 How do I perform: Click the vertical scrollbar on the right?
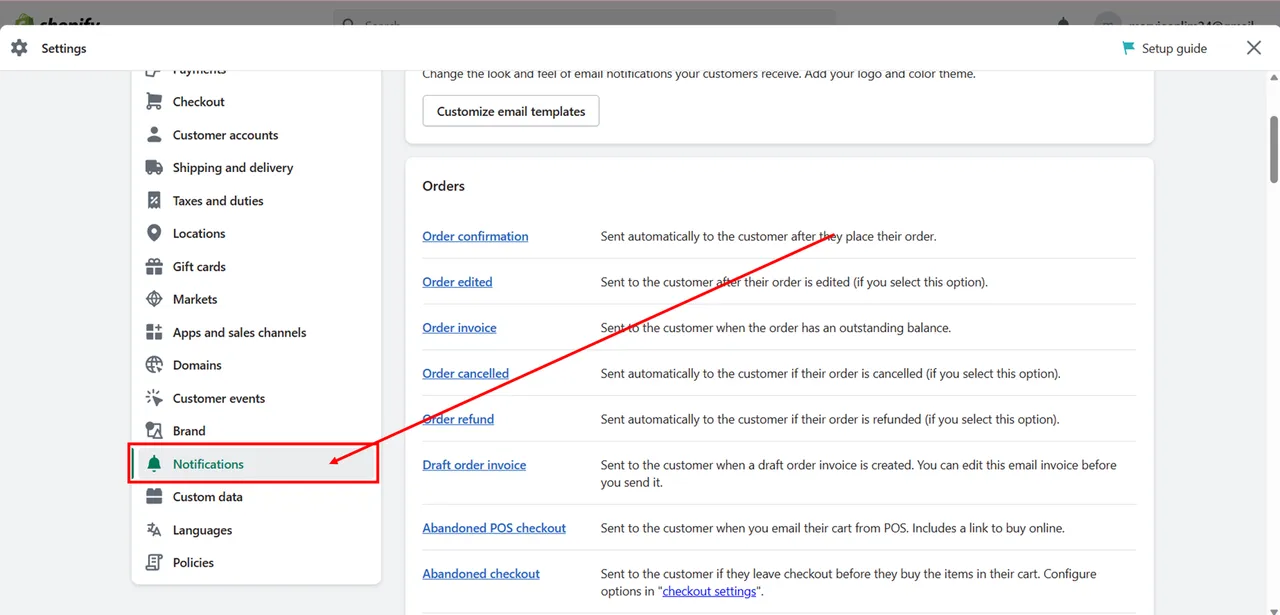(1273, 150)
